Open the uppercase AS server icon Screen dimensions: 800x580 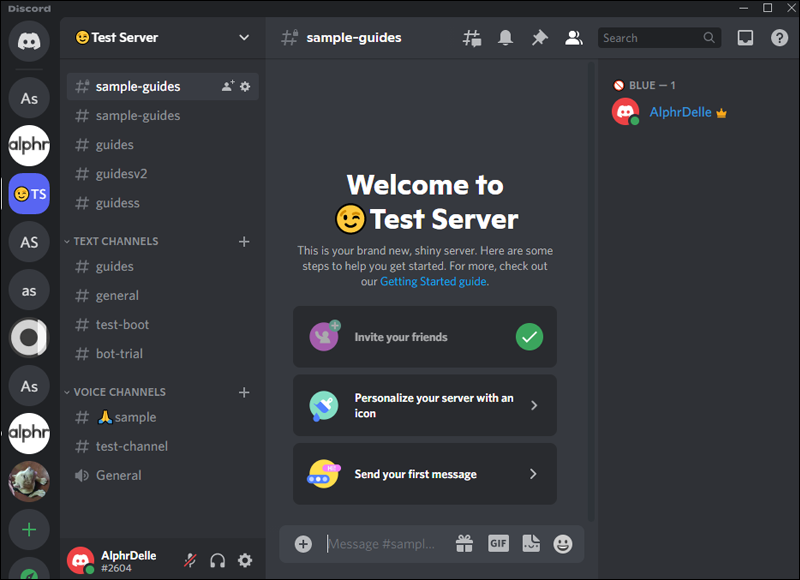29,242
